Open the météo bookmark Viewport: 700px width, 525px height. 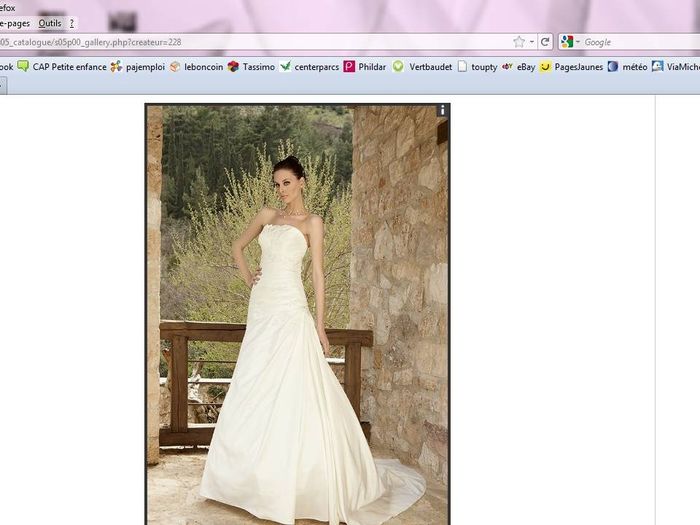[x=635, y=67]
